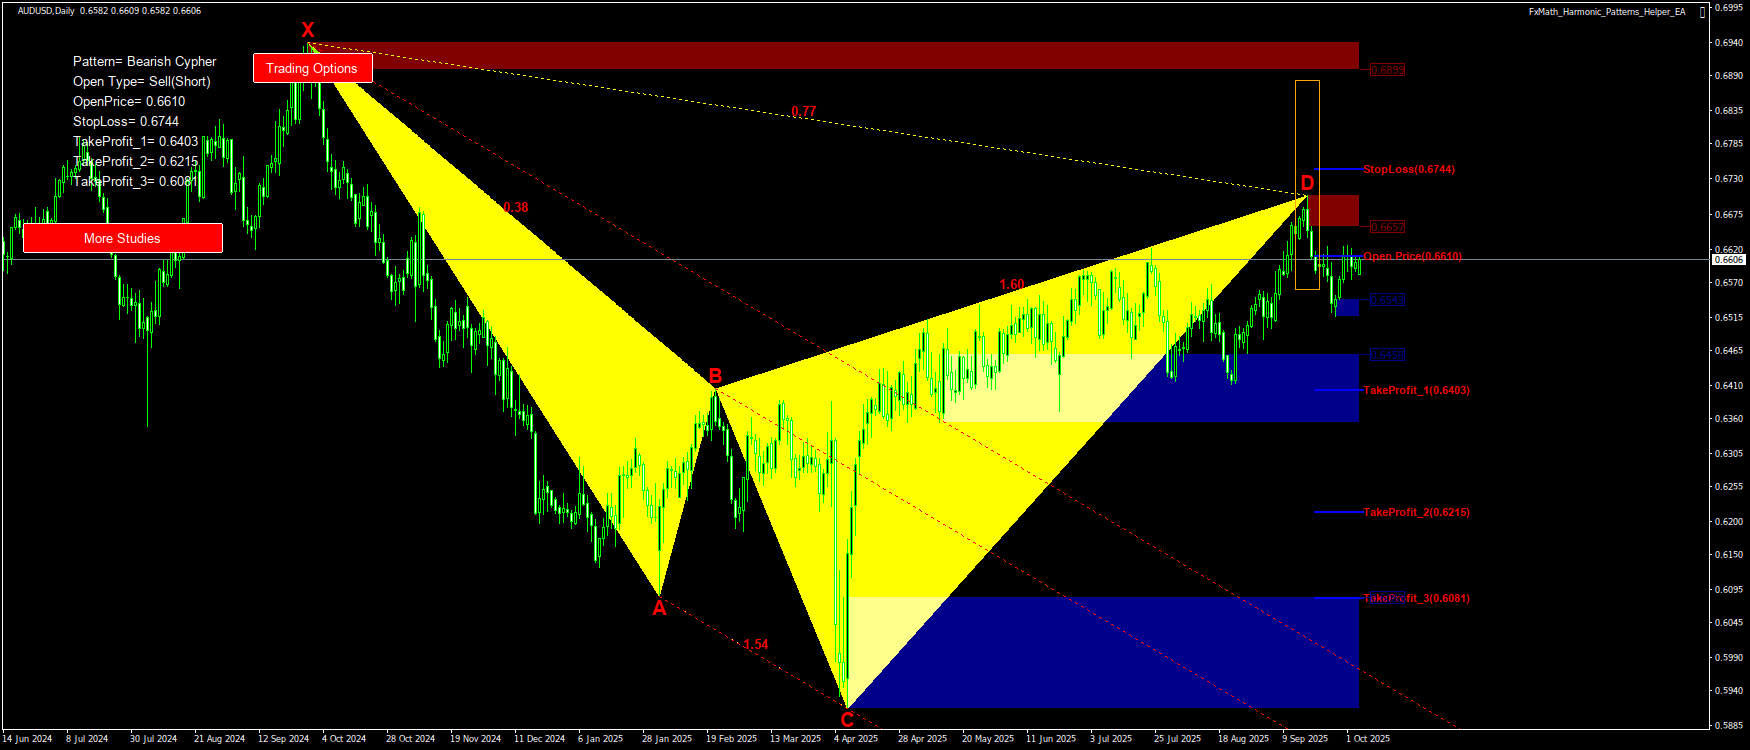1750x750 pixels.
Task: Click the TakeProfit_2(0.6215) level label
Action: point(1416,512)
